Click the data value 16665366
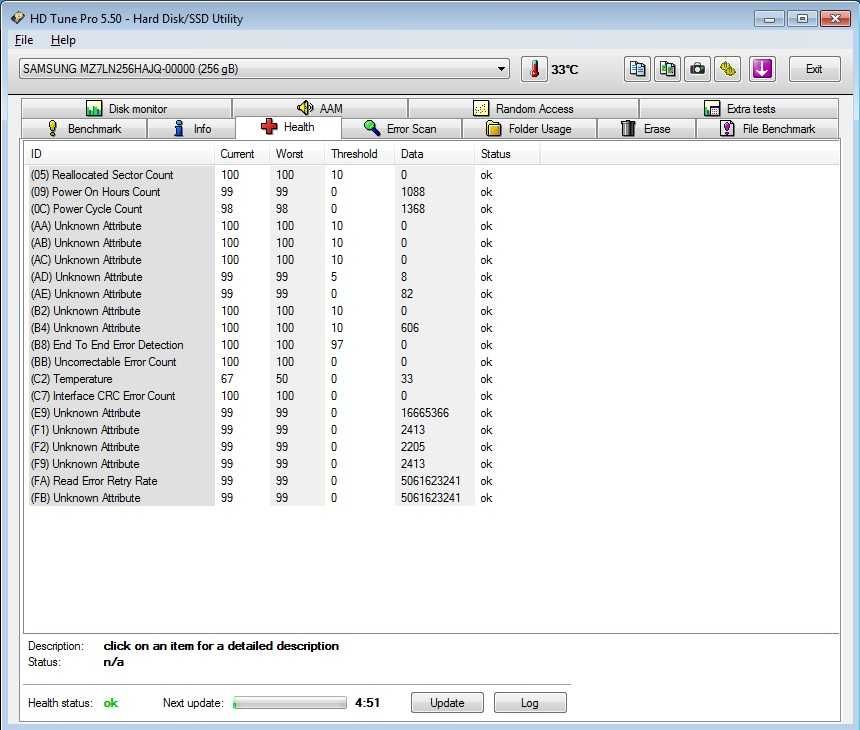860x730 pixels. tap(425, 413)
